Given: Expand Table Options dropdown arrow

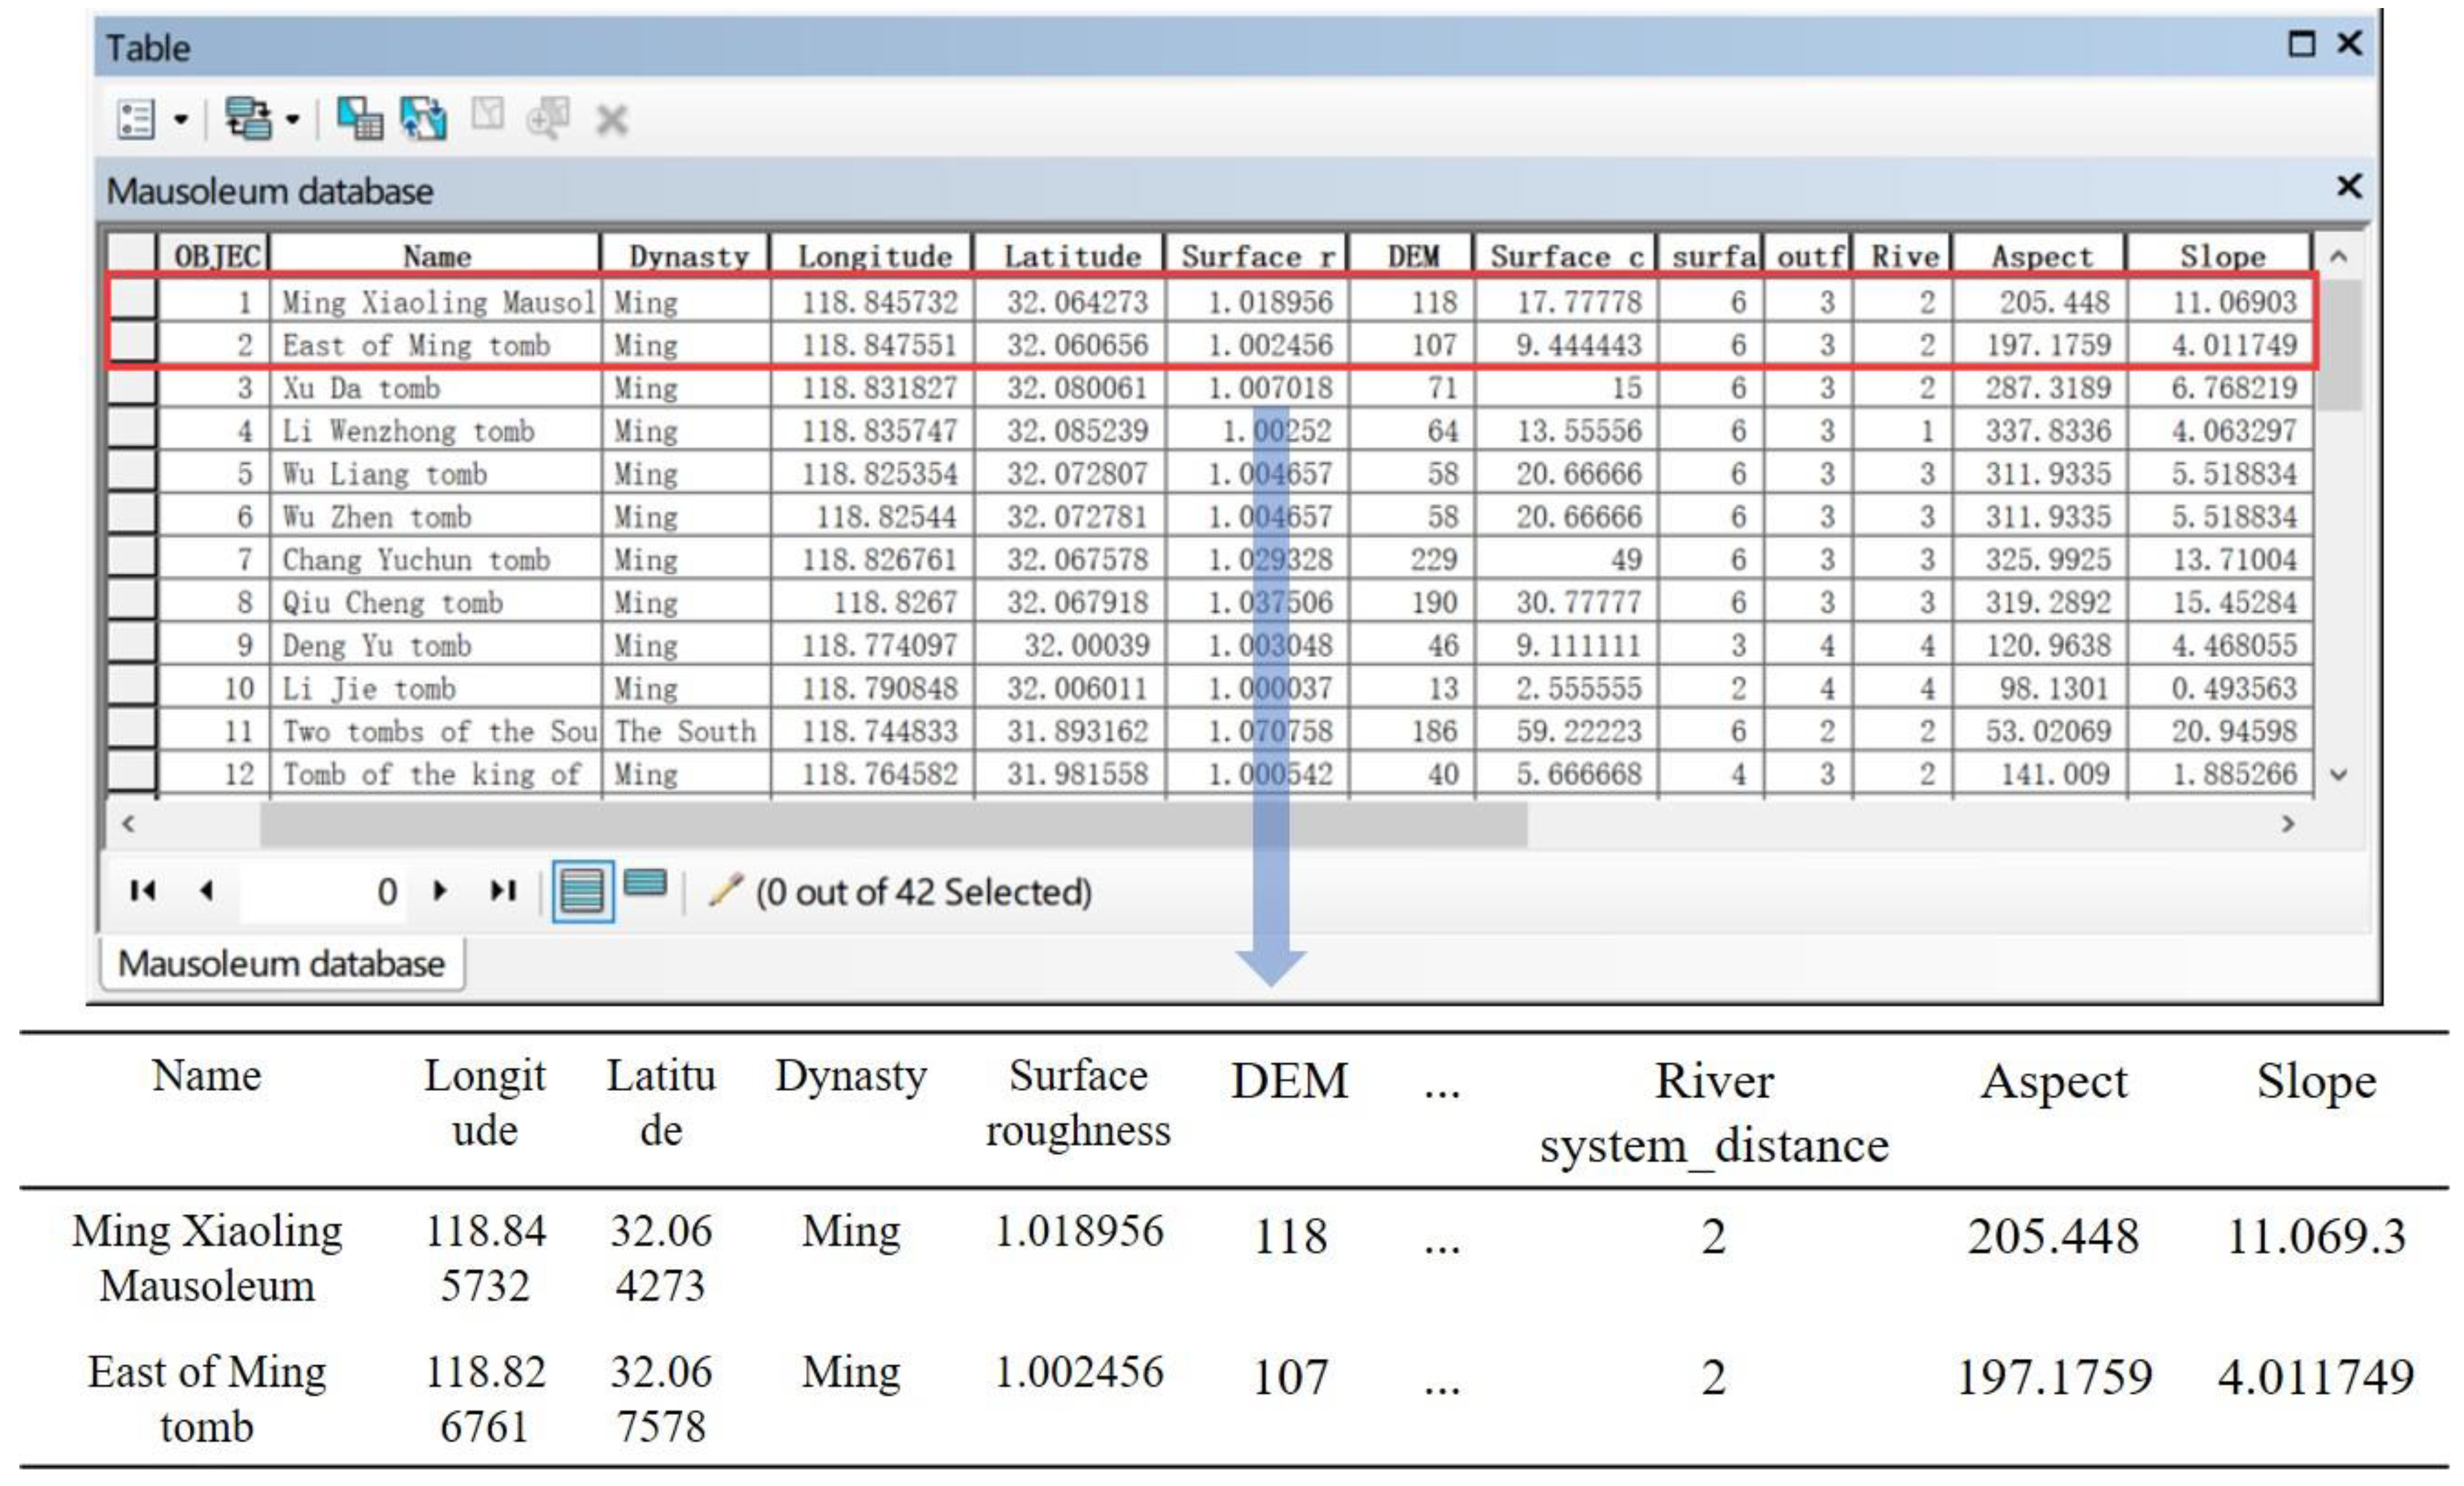Looking at the screenshot, I should [x=181, y=120].
